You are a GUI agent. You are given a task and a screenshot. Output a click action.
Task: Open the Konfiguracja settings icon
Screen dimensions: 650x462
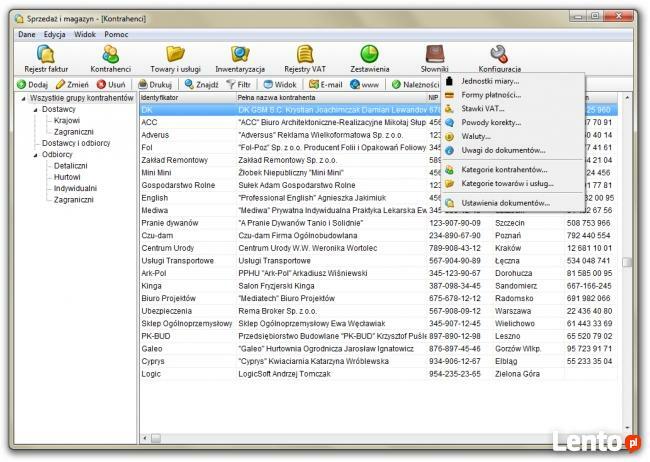499,57
